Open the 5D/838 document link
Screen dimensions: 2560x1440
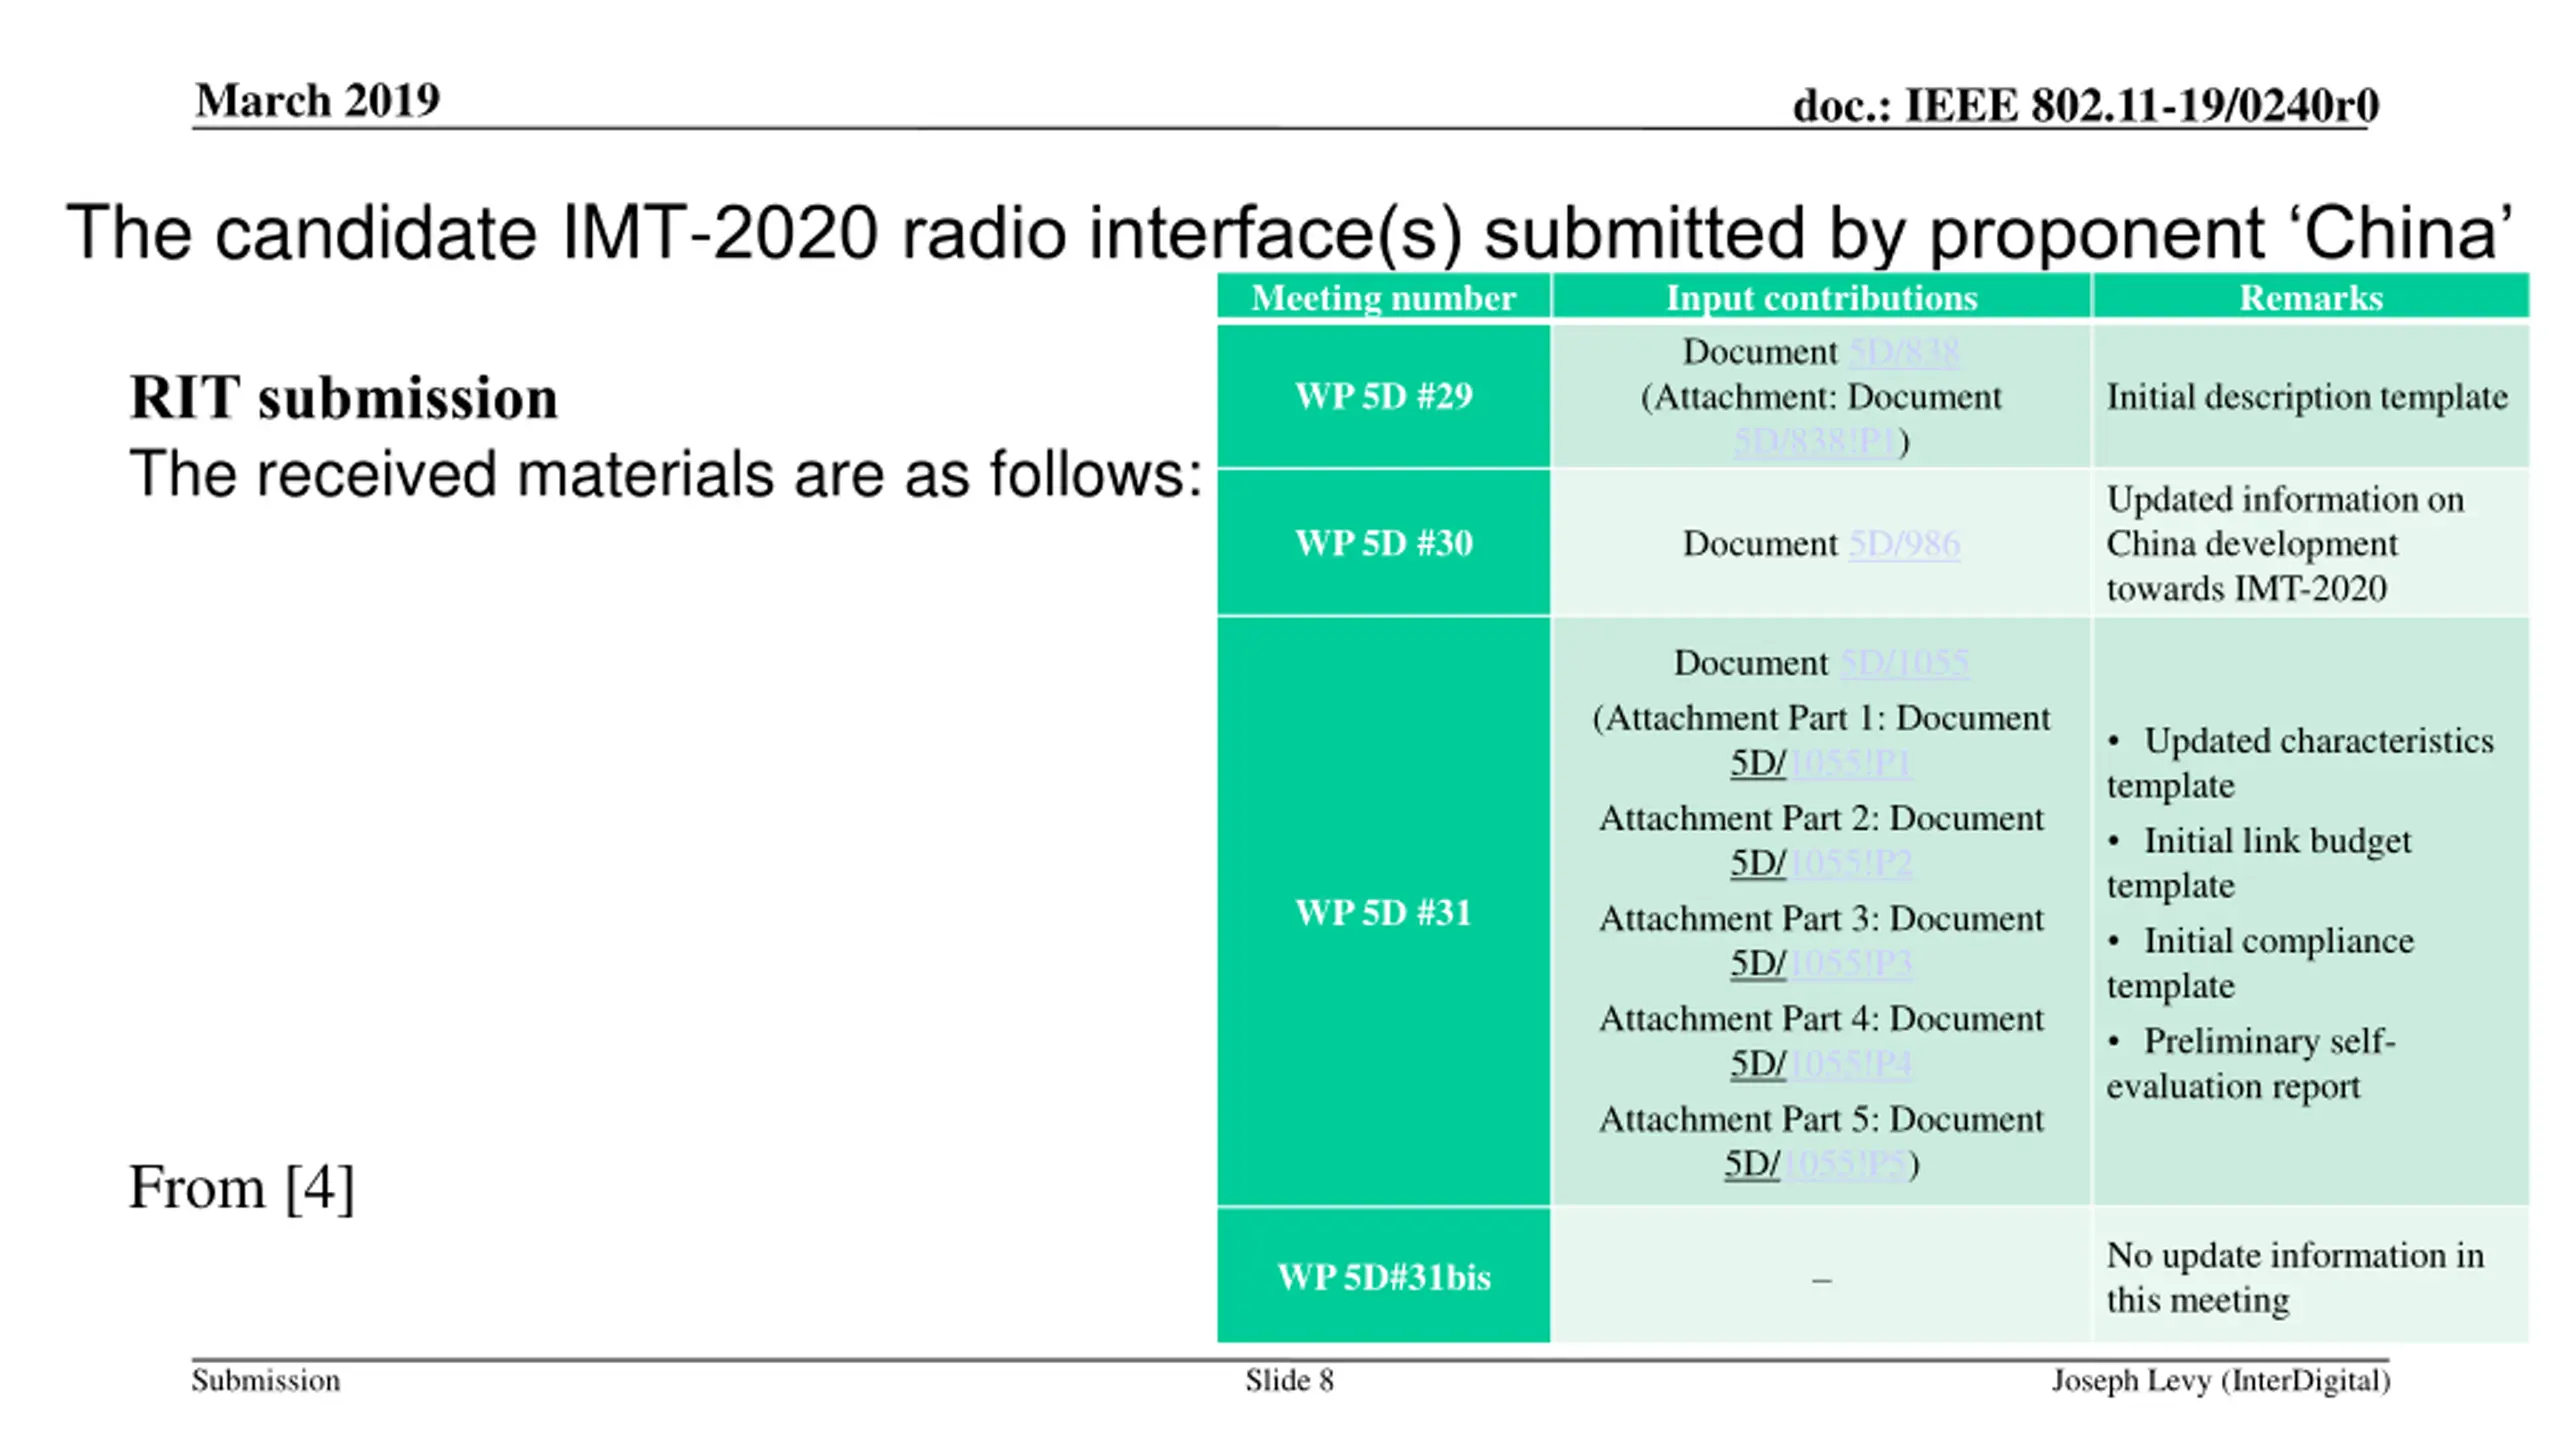point(1904,352)
